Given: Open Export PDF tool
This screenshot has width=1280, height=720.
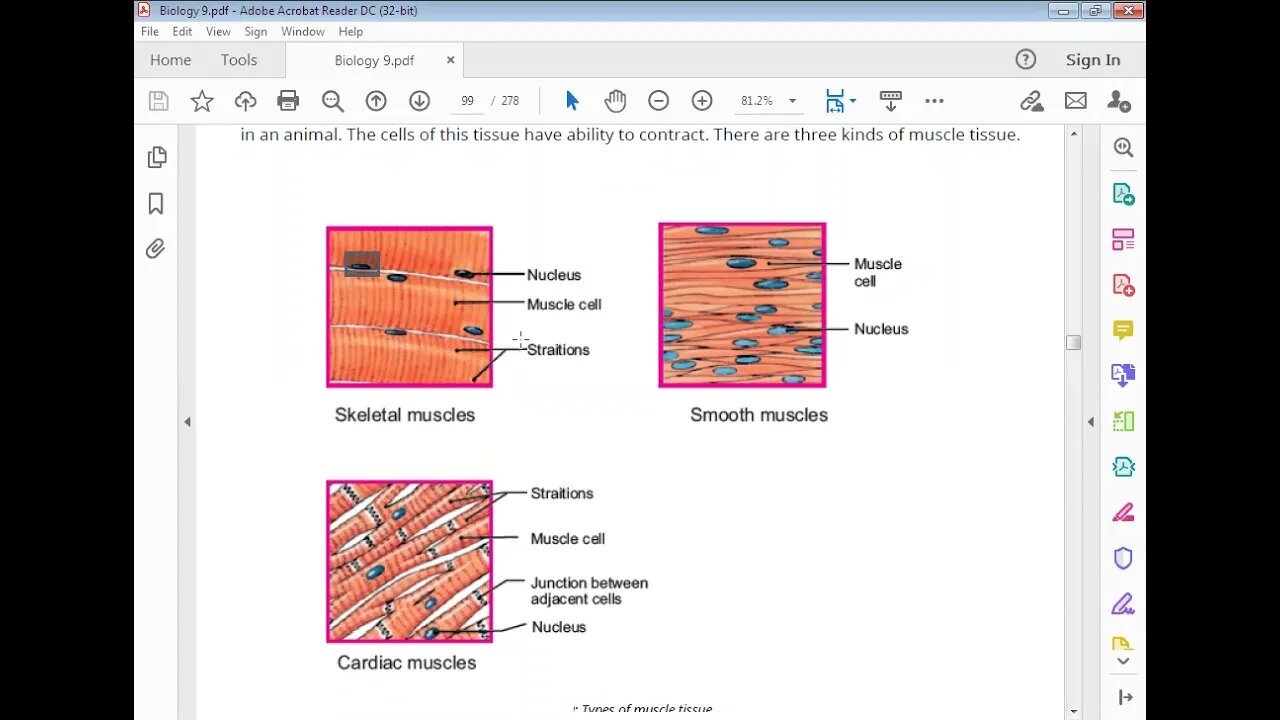Looking at the screenshot, I should pos(1123,194).
